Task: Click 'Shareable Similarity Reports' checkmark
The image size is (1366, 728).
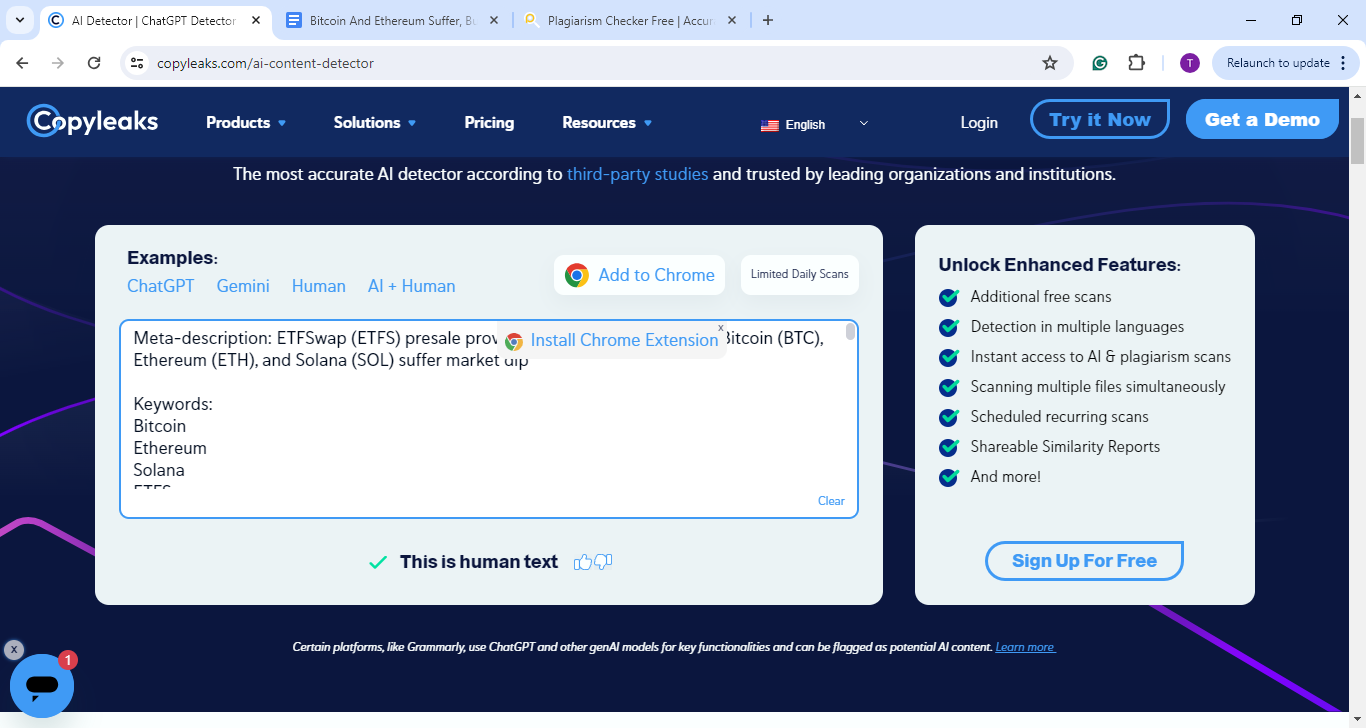Action: pos(949,447)
